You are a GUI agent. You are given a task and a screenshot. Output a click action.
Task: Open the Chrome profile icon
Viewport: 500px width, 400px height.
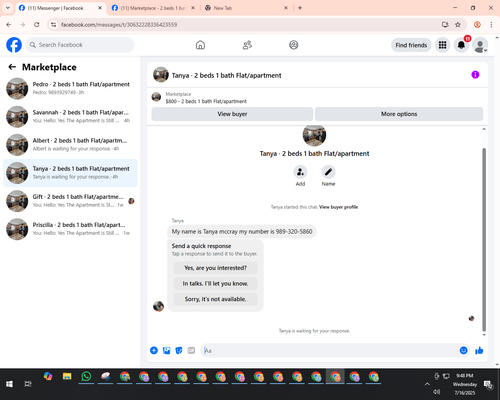click(x=477, y=25)
